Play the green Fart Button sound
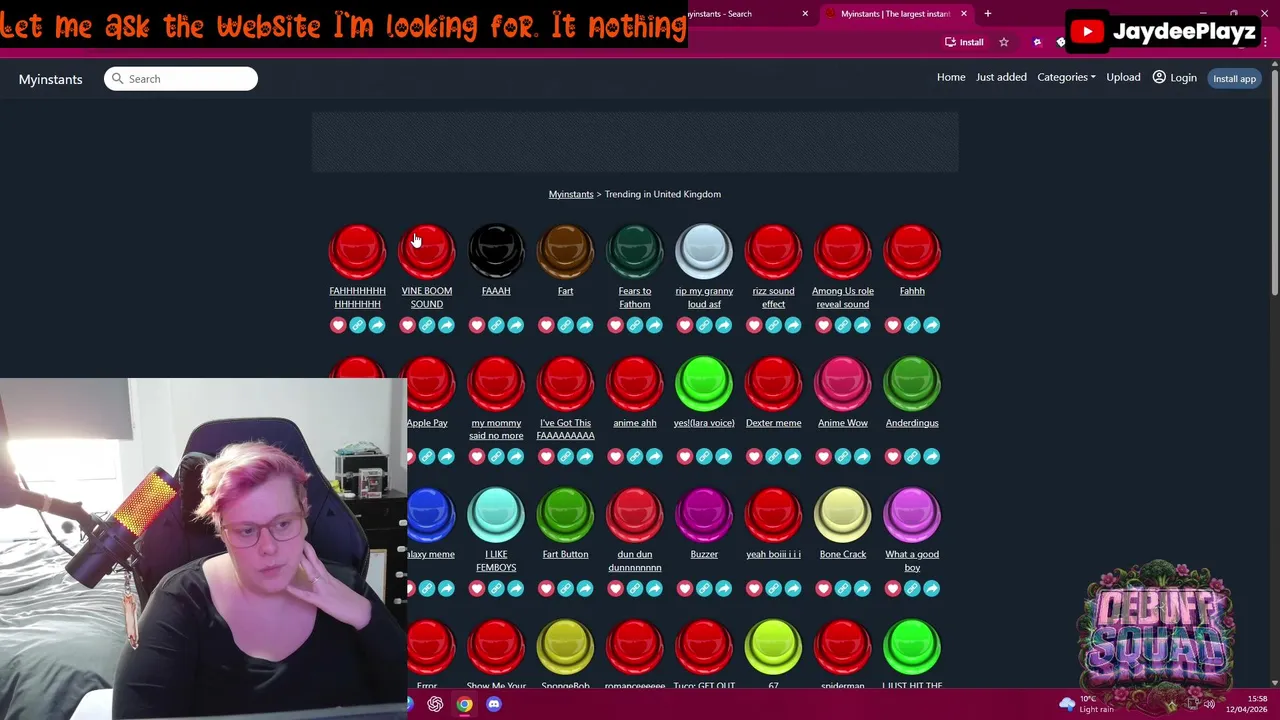Viewport: 1280px width, 720px height. click(565, 515)
